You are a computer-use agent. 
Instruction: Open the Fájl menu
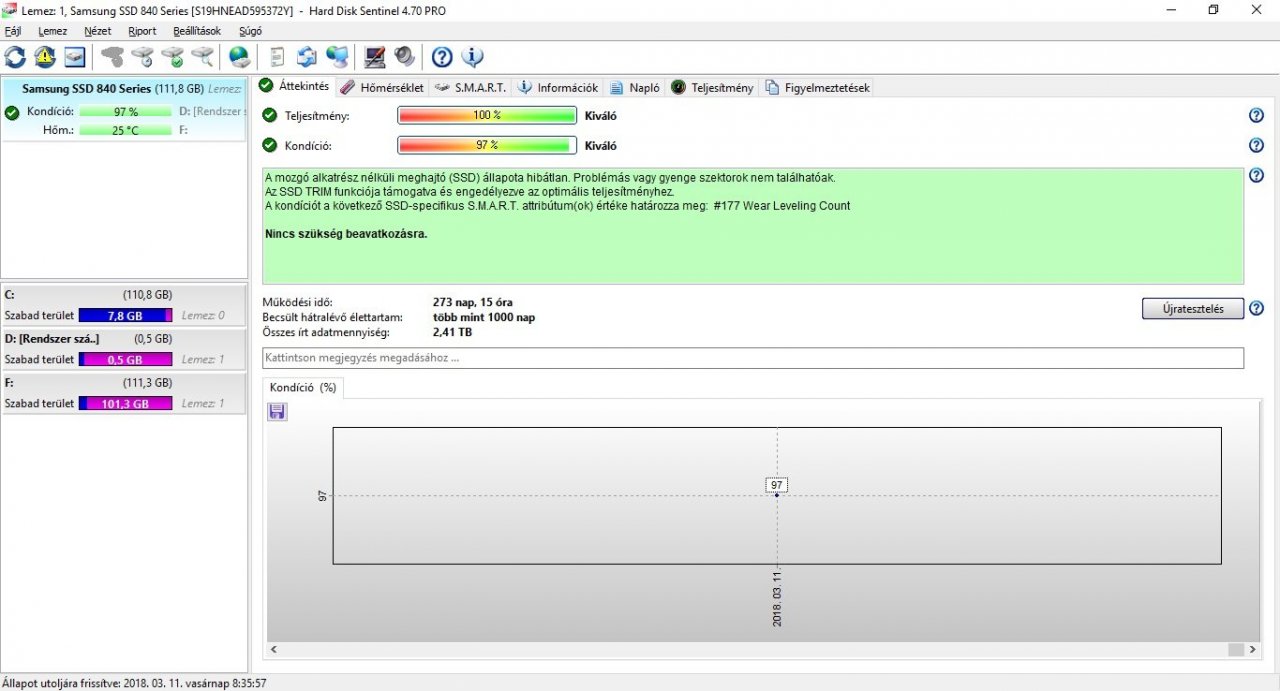13,31
